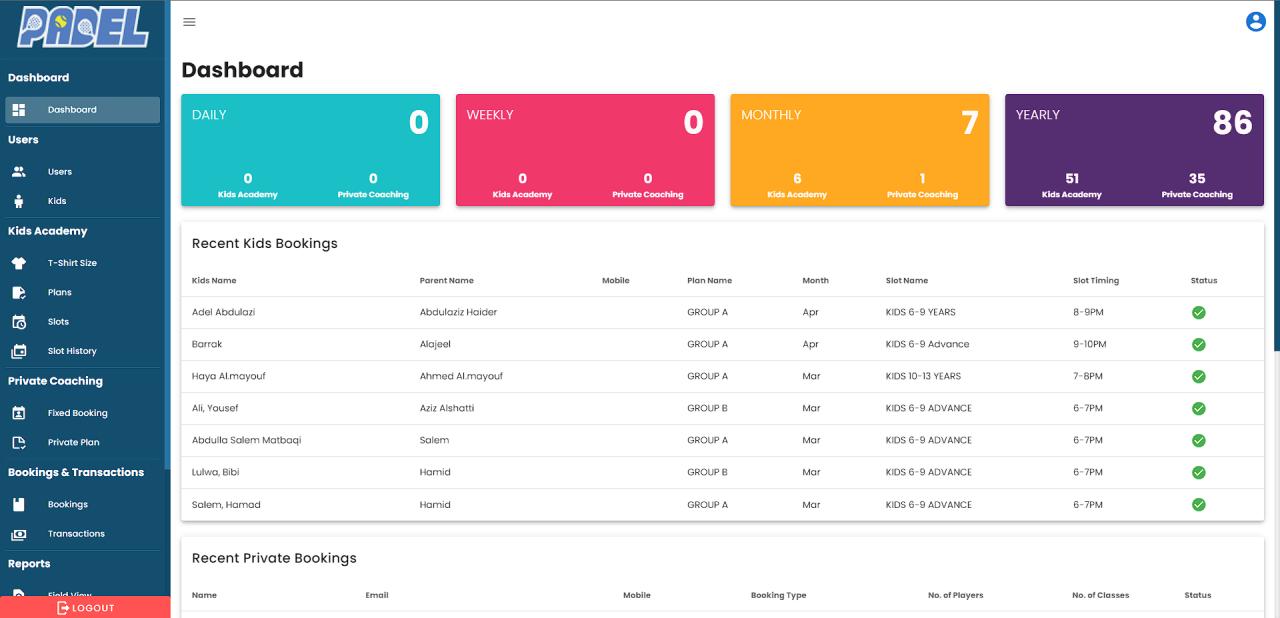Select the DAILY stats card
This screenshot has height=618, width=1280.
click(x=310, y=150)
